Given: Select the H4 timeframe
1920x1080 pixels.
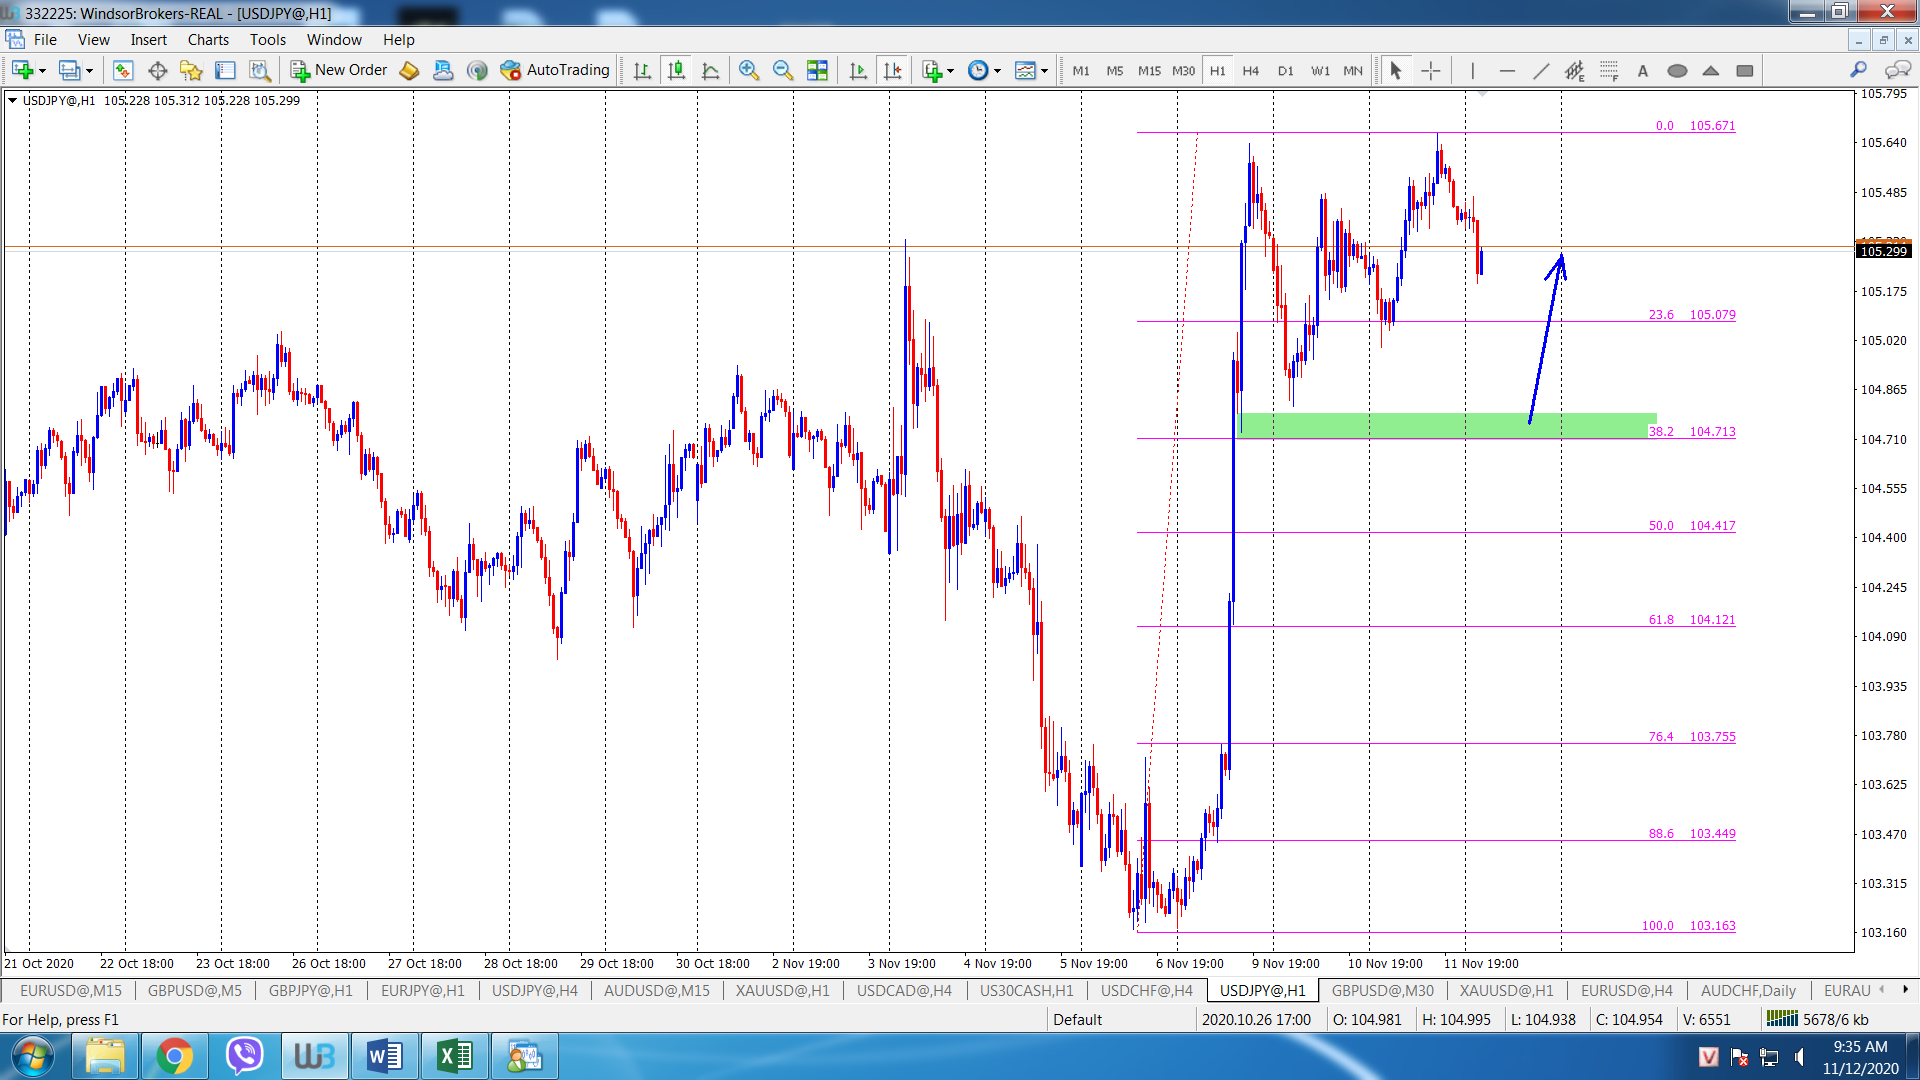Looking at the screenshot, I should click(1251, 71).
